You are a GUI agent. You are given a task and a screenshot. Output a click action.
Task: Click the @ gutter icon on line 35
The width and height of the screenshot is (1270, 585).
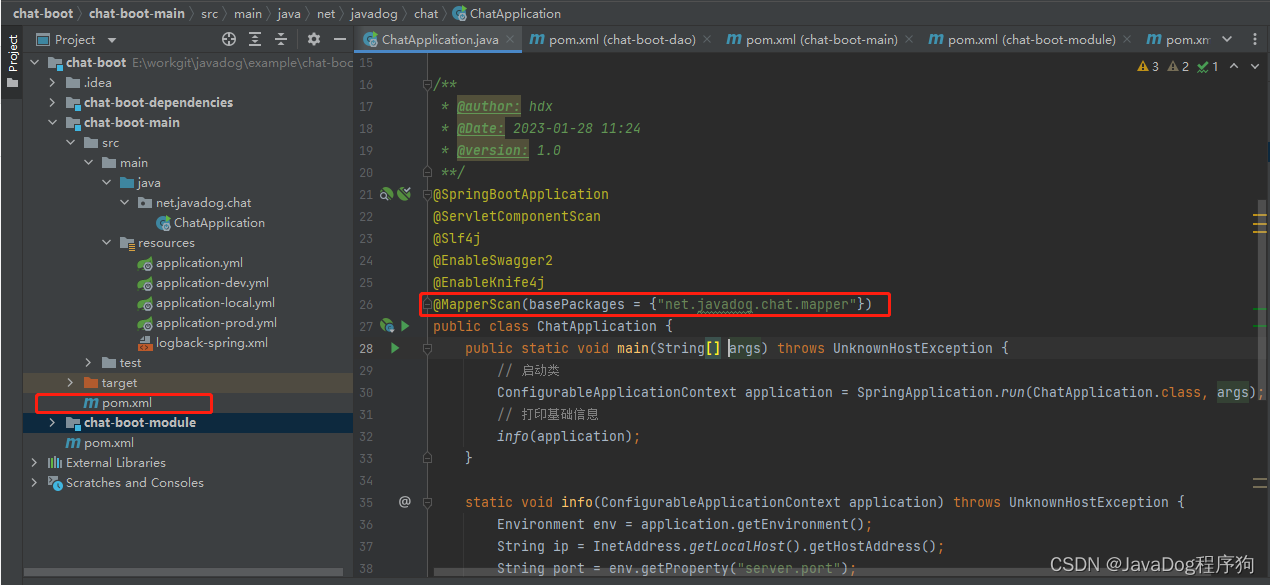[x=405, y=502]
